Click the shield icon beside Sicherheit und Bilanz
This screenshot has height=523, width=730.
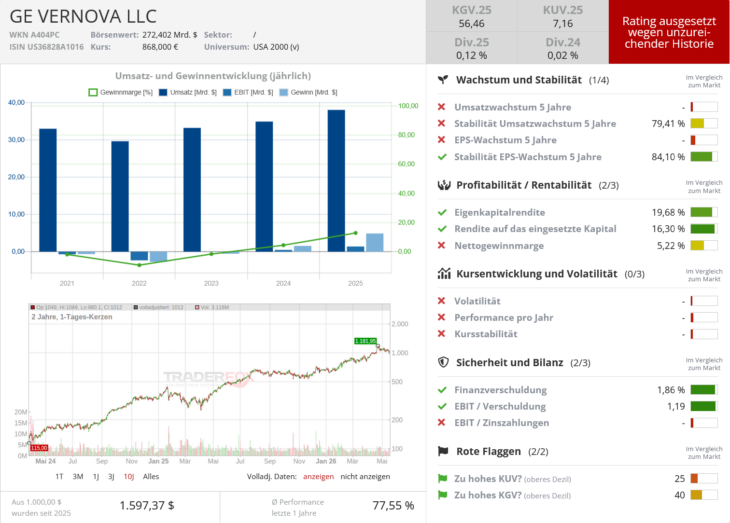tap(443, 362)
